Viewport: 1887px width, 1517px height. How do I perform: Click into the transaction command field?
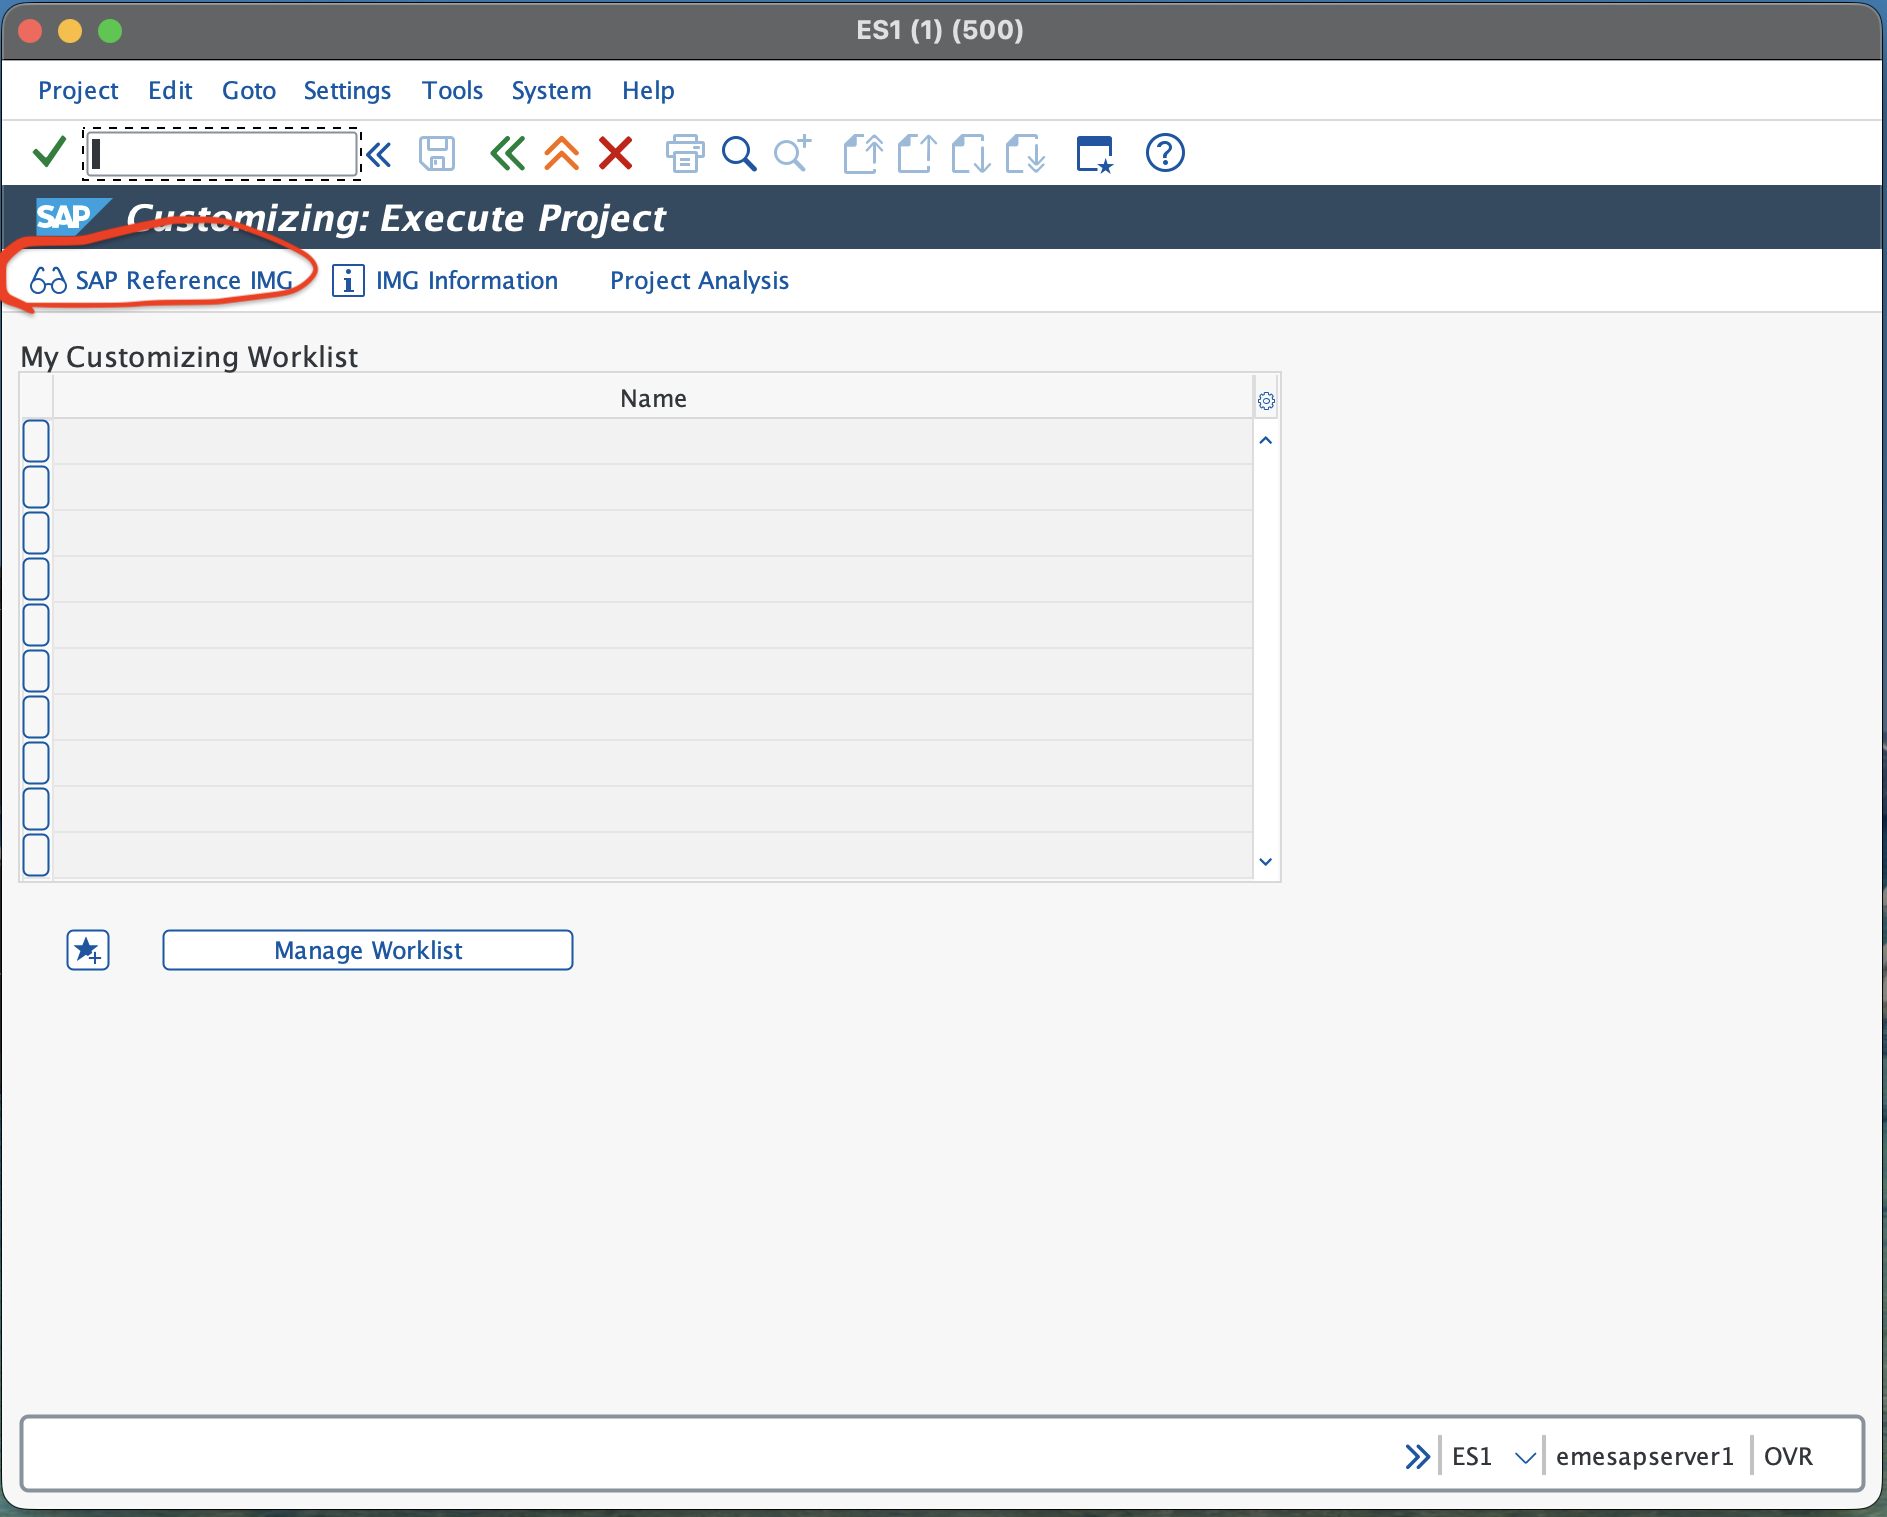pos(221,154)
